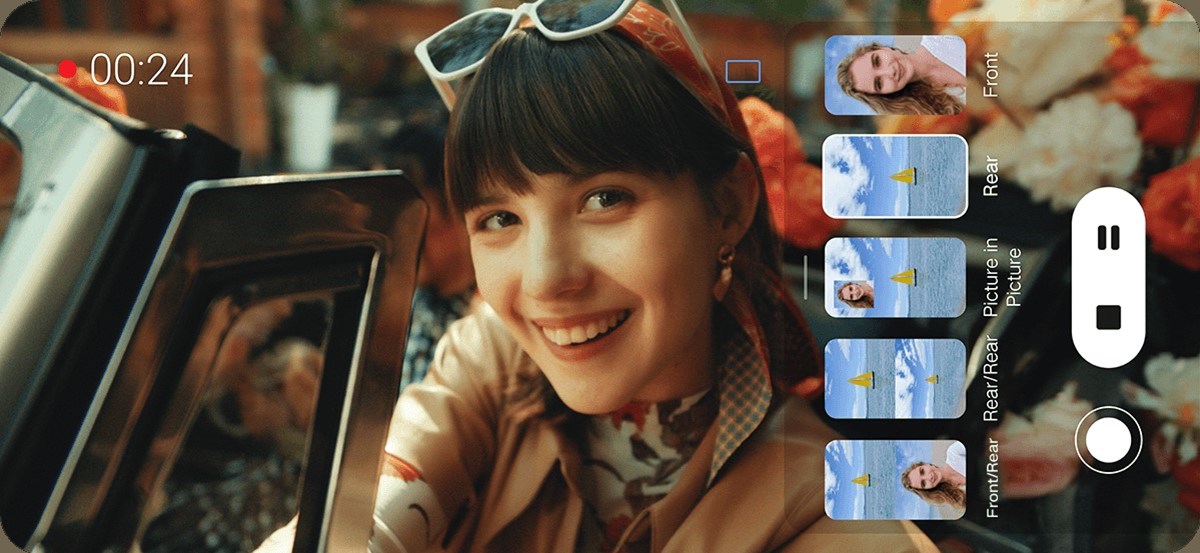The image size is (1200, 553).
Task: Pause the video recording
Action: tap(1108, 237)
